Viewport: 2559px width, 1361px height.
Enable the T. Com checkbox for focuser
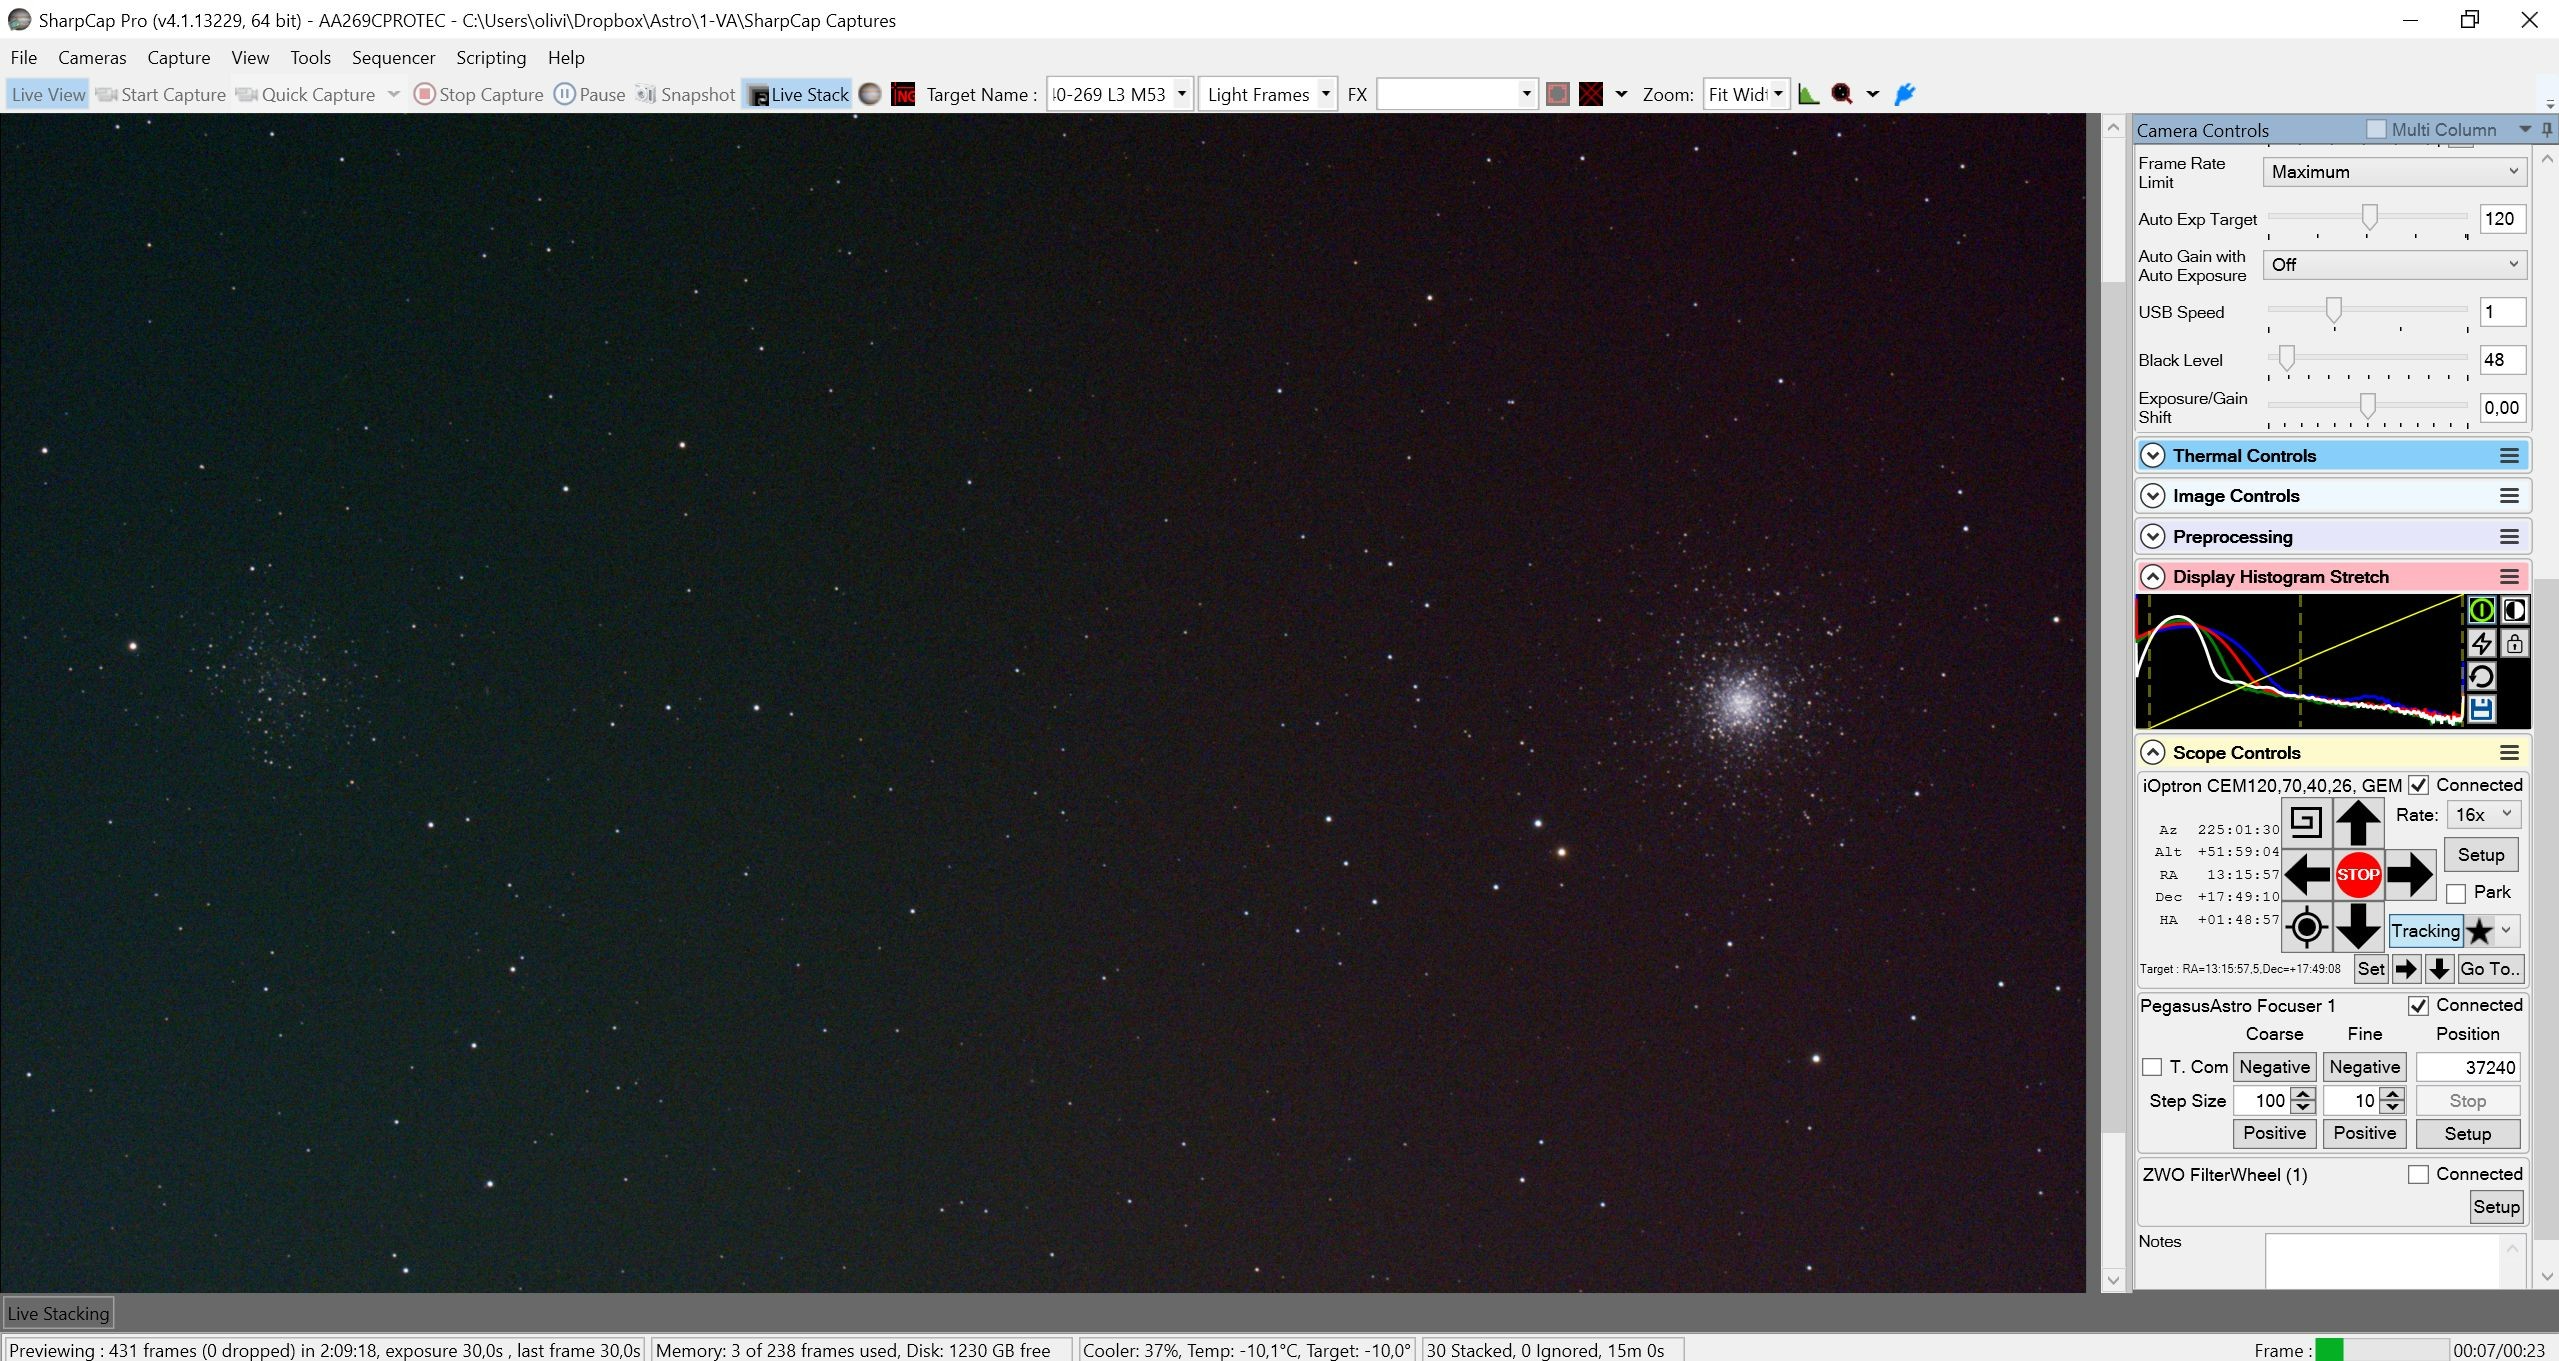(x=2152, y=1067)
